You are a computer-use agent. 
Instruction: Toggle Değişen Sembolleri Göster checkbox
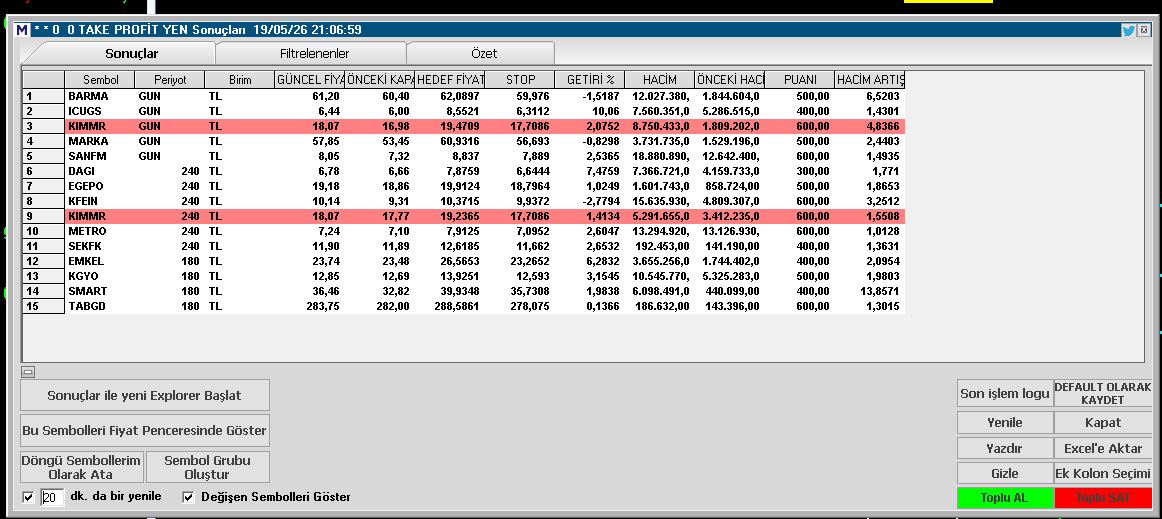[x=188, y=497]
